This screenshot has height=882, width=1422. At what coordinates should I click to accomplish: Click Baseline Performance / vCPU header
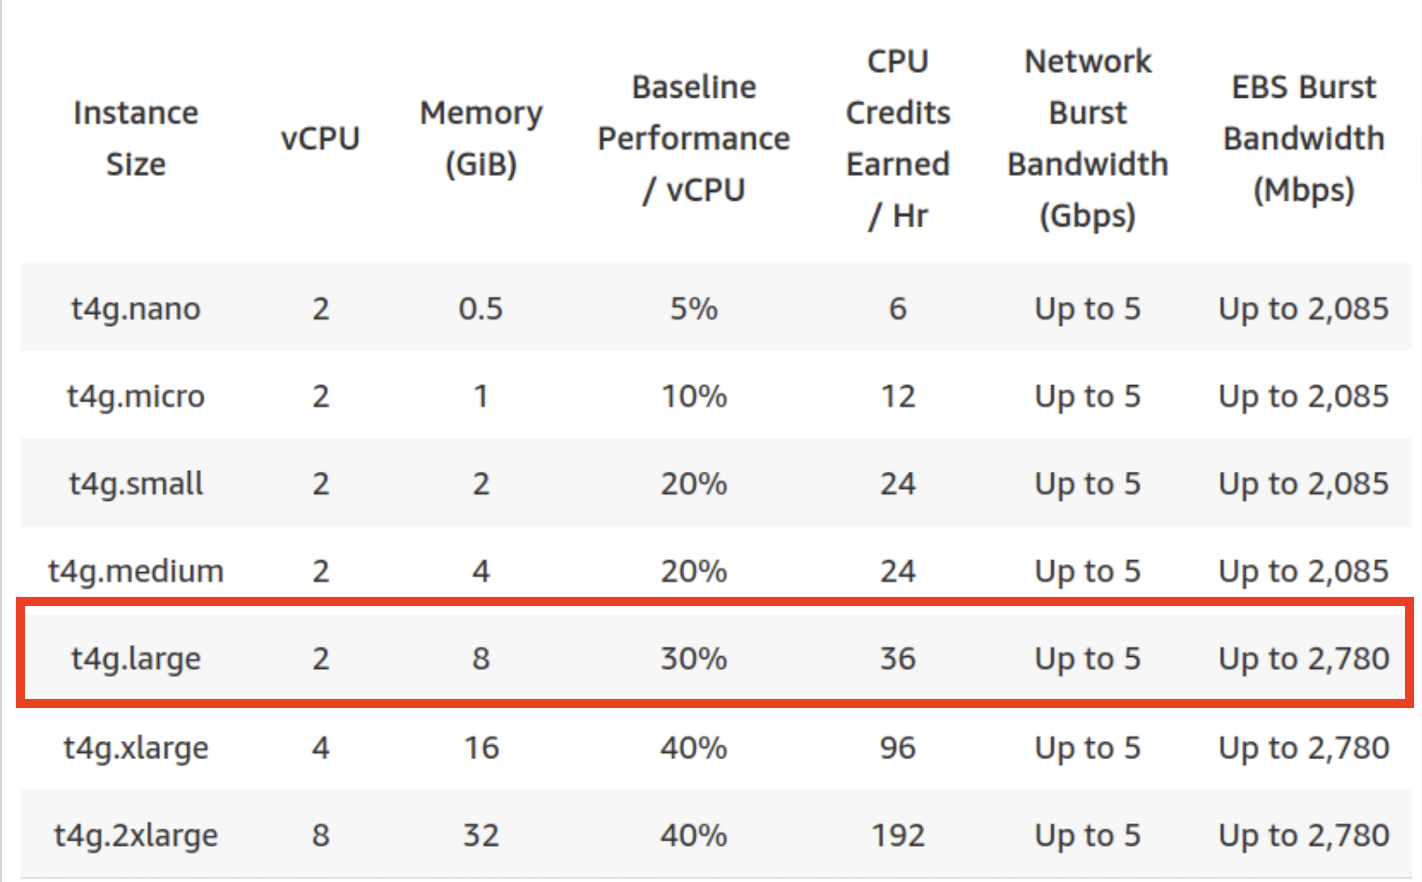pos(694,138)
